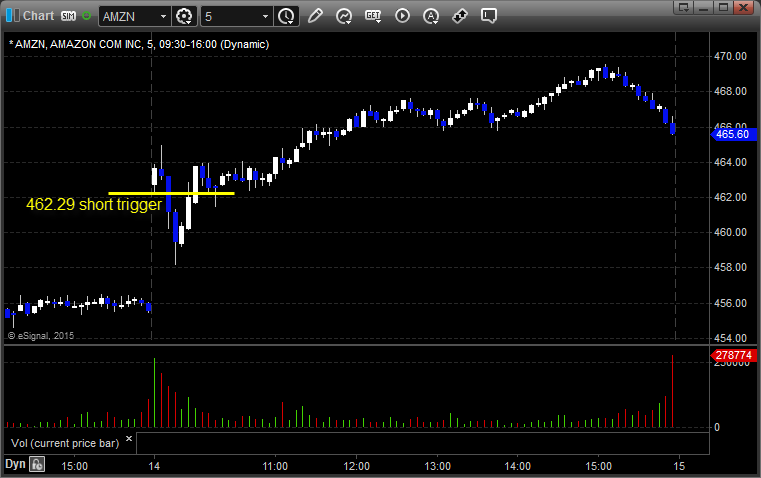Image resolution: width=761 pixels, height=478 pixels.
Task: Toggle the SIM trading mode badge
Action: point(68,16)
